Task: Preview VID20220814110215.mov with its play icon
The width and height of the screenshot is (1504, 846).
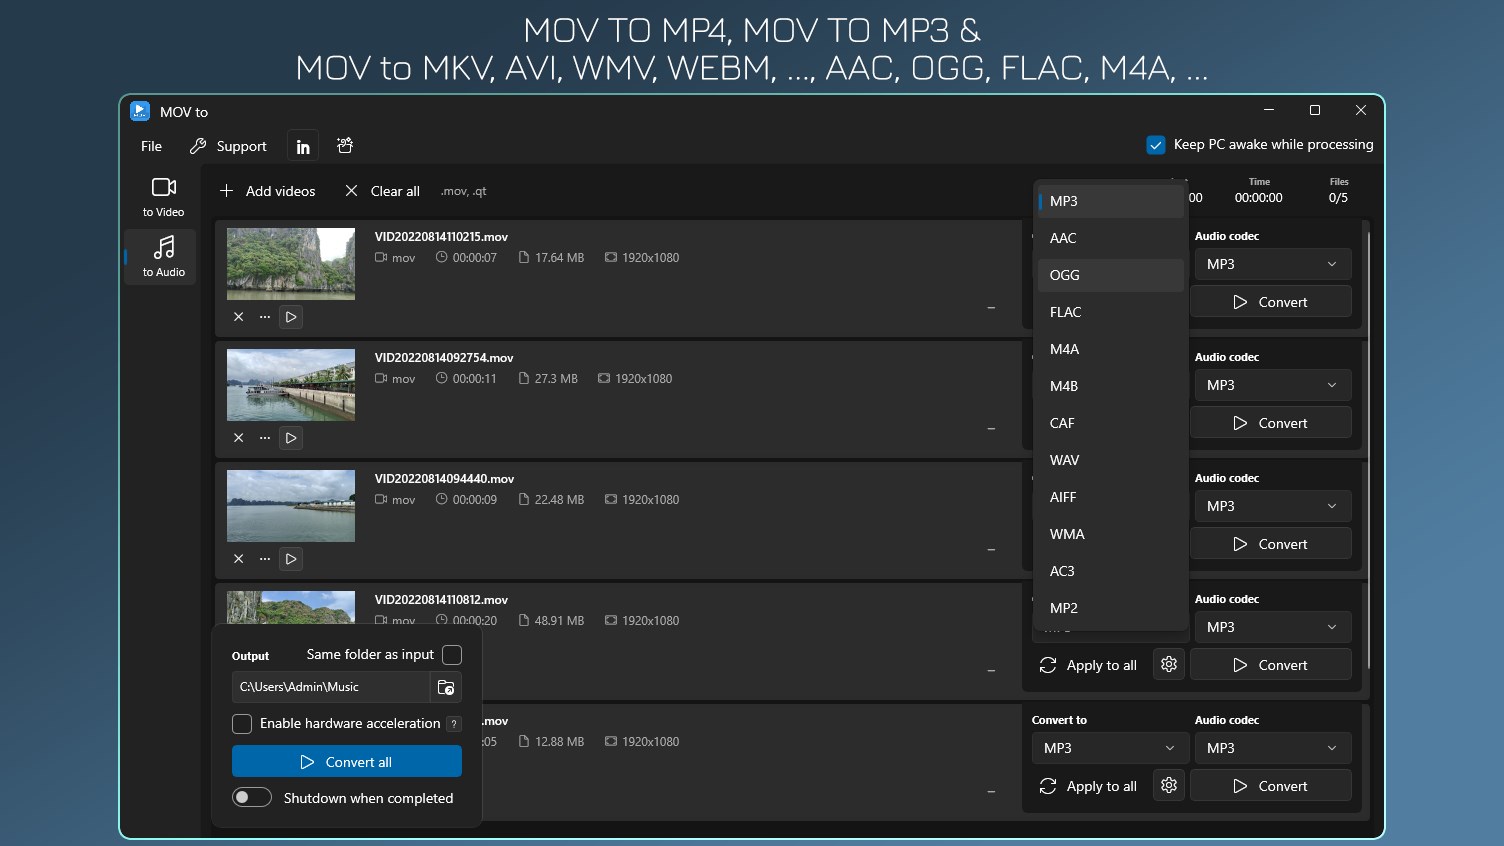Action: click(290, 317)
